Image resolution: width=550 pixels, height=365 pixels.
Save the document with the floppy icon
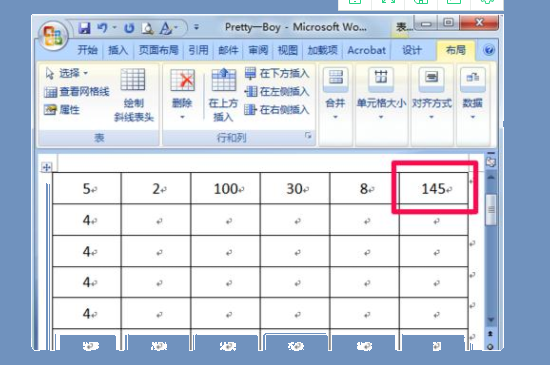84,28
